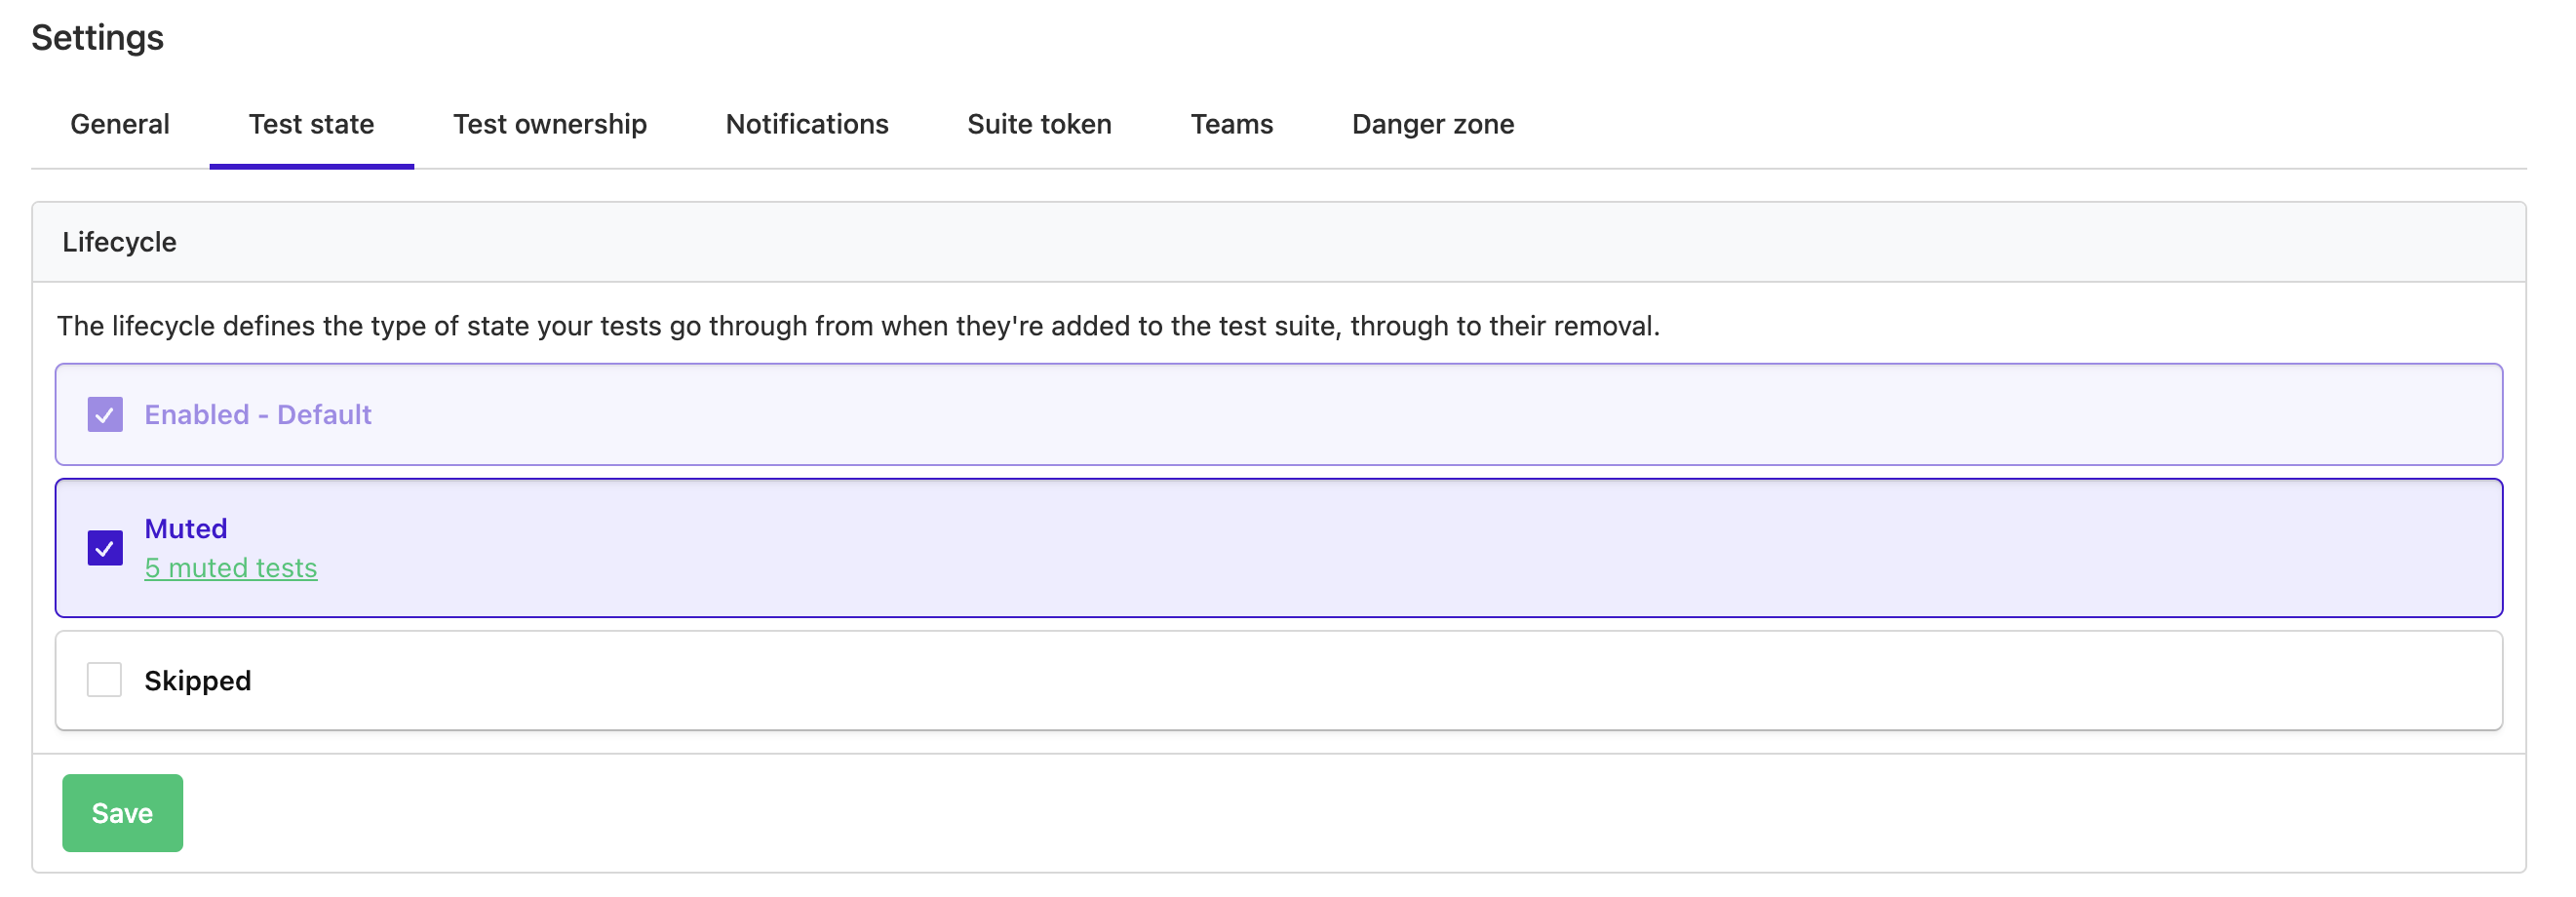The width and height of the screenshot is (2576, 897).
Task: Click the Skipped state label
Action: click(x=197, y=680)
